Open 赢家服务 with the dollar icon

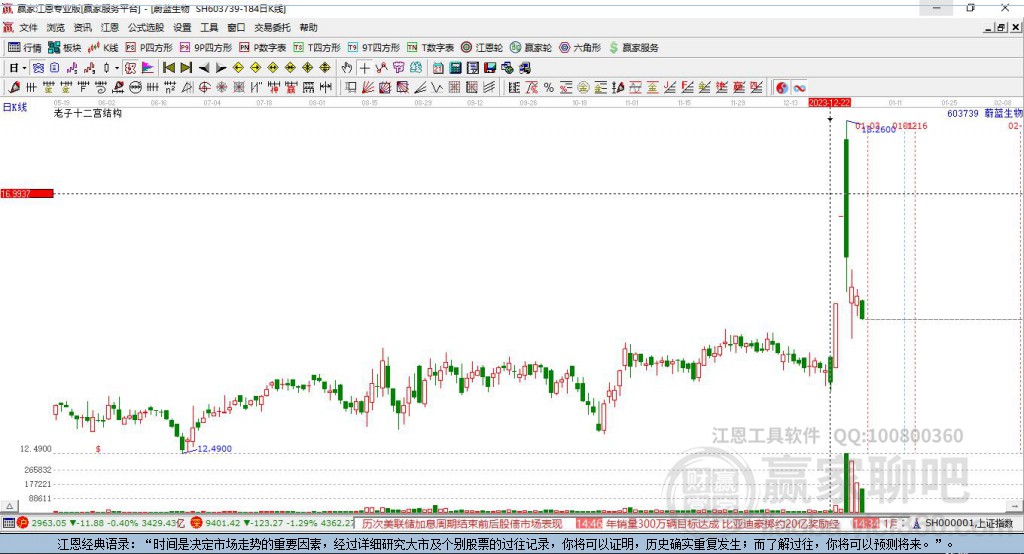pyautogui.click(x=633, y=48)
